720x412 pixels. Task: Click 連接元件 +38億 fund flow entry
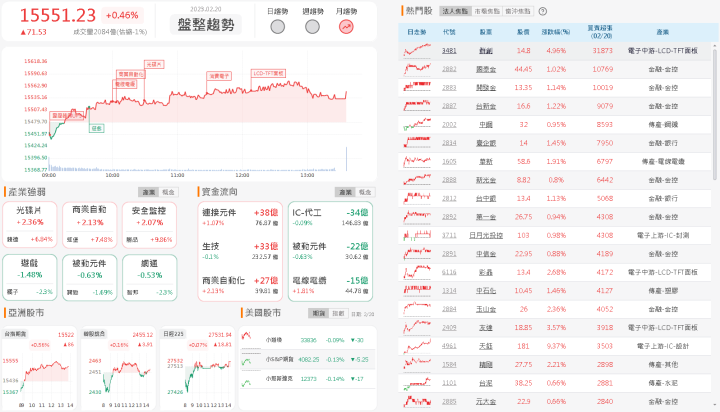[240, 217]
